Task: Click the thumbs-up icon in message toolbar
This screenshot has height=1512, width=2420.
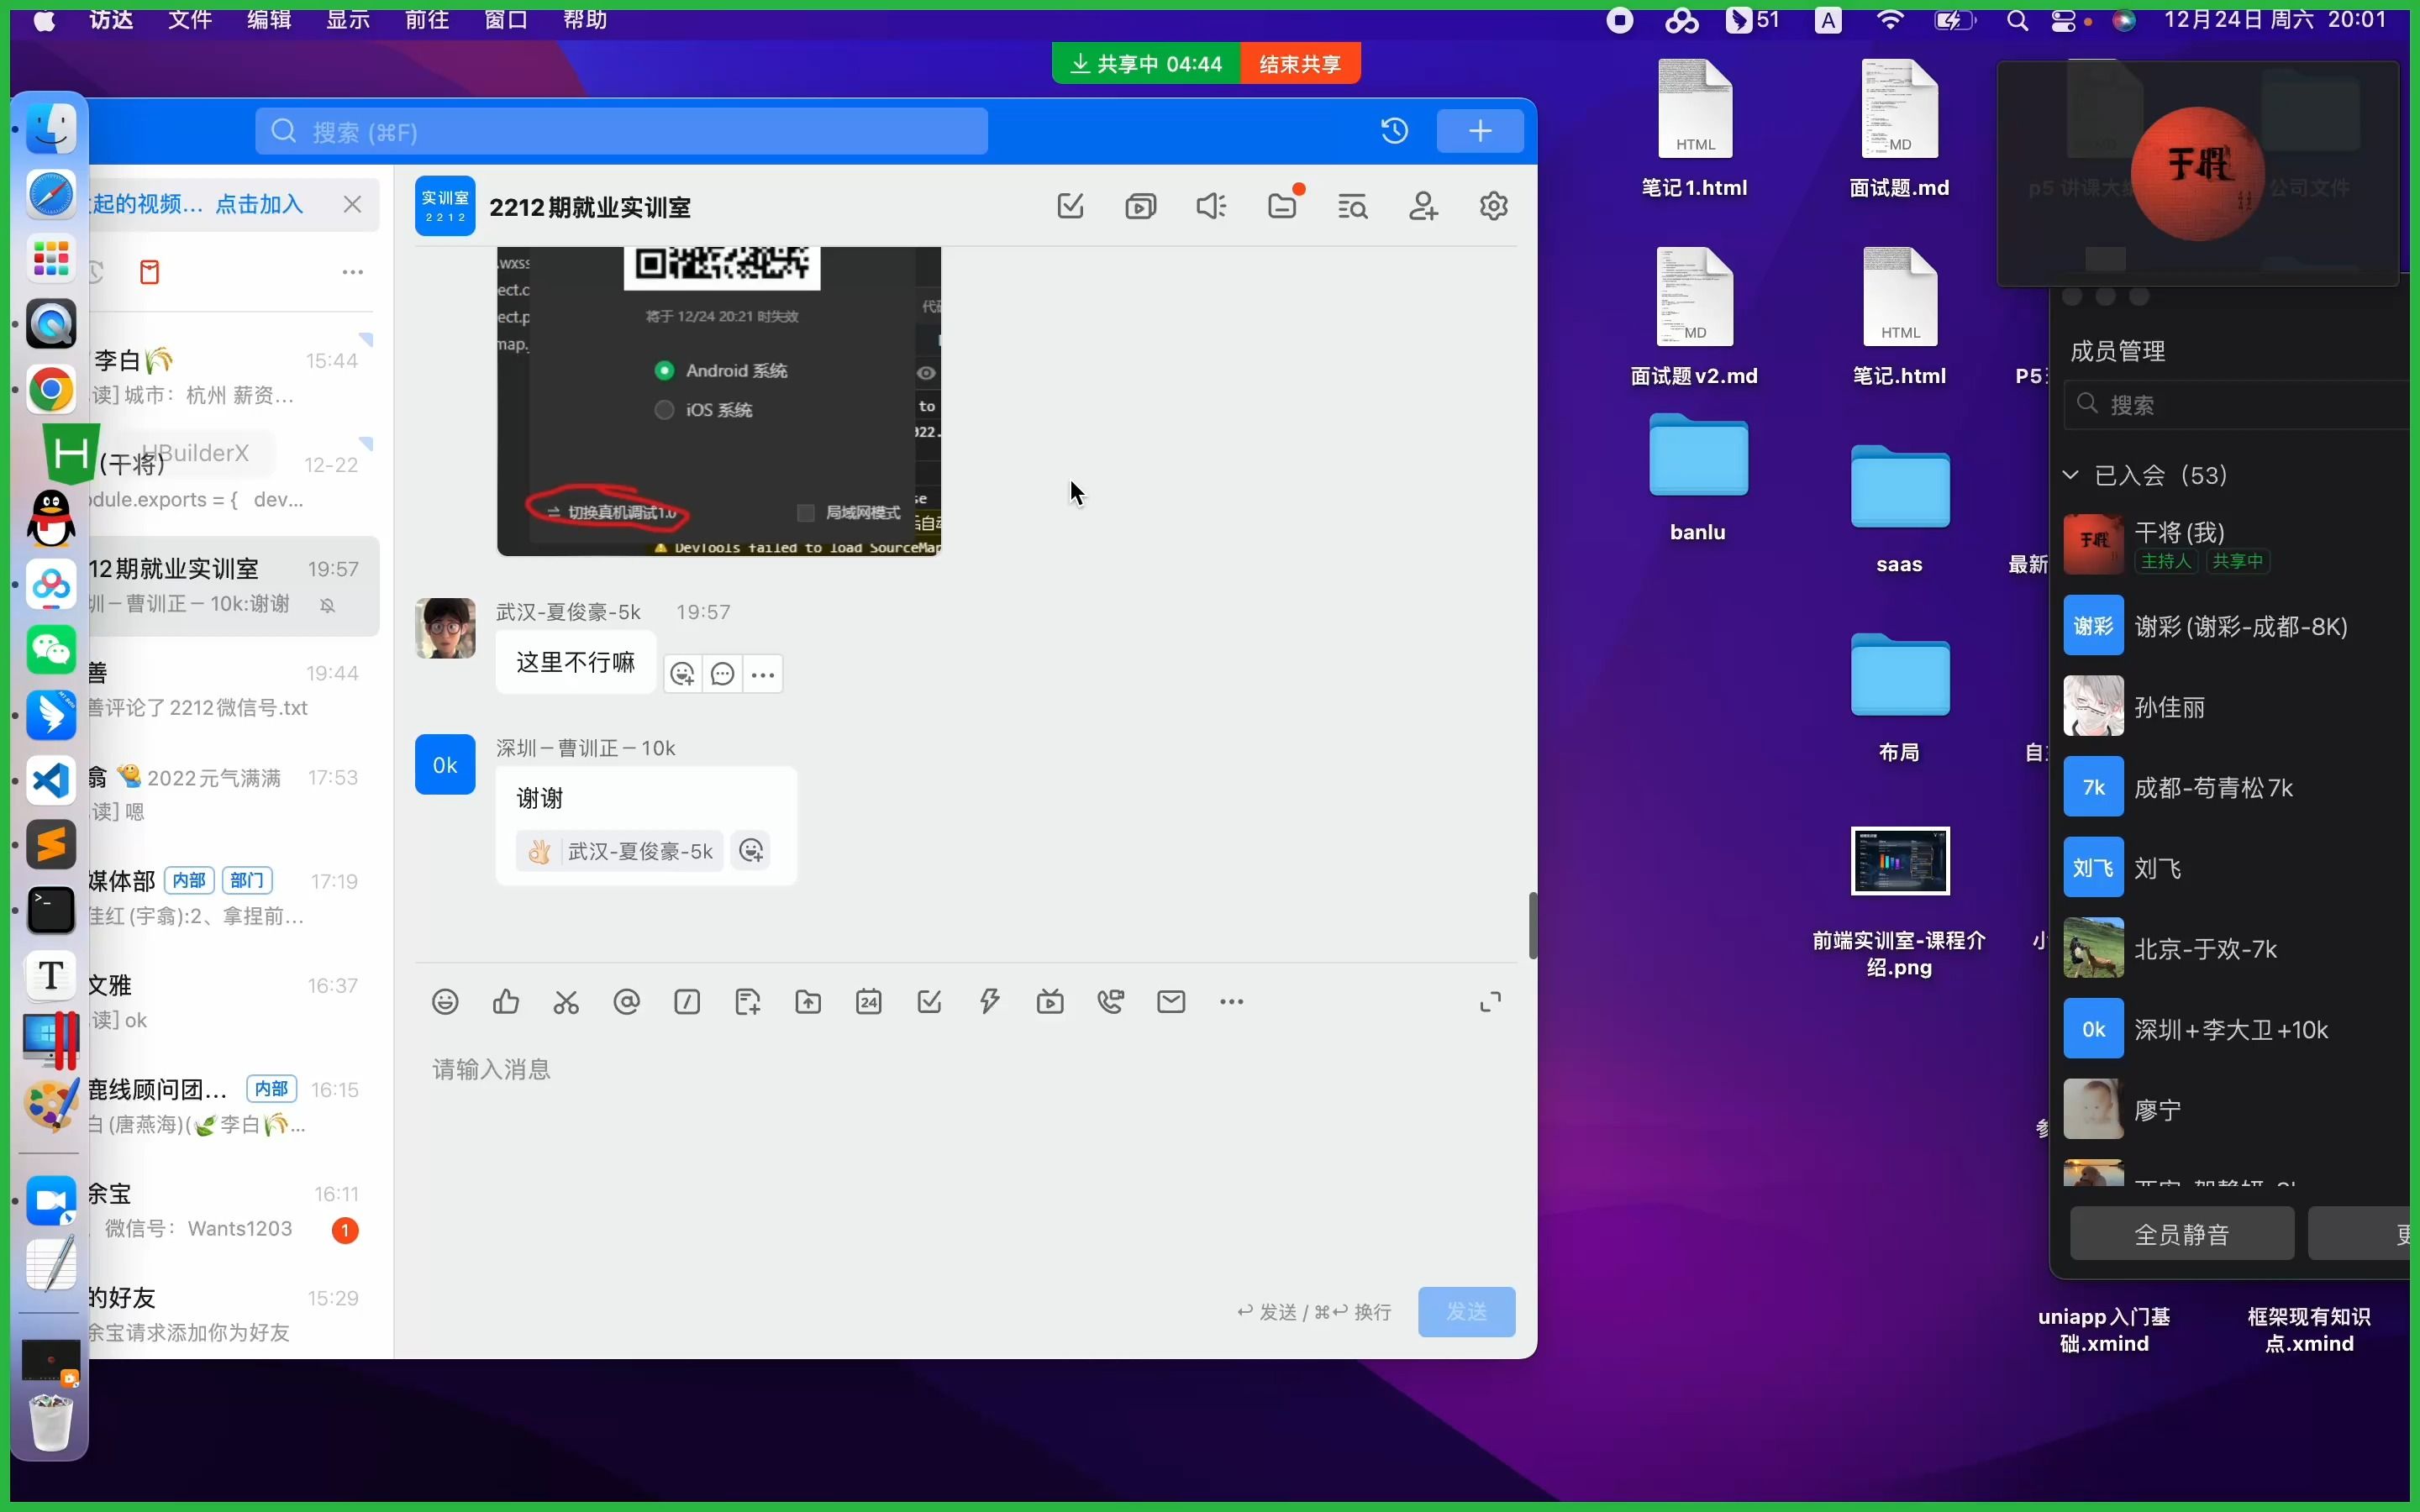Action: (506, 1001)
